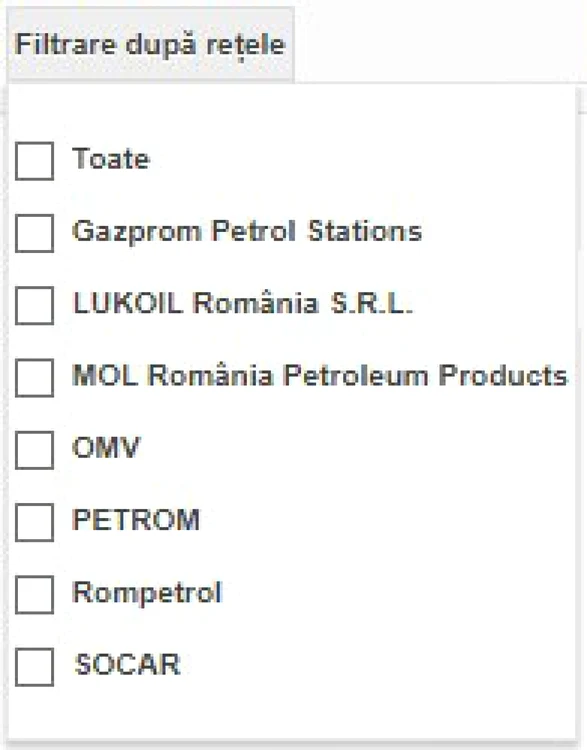The height and width of the screenshot is (750, 587).
Task: Toggle the OMV checkbox
Action: [34, 450]
